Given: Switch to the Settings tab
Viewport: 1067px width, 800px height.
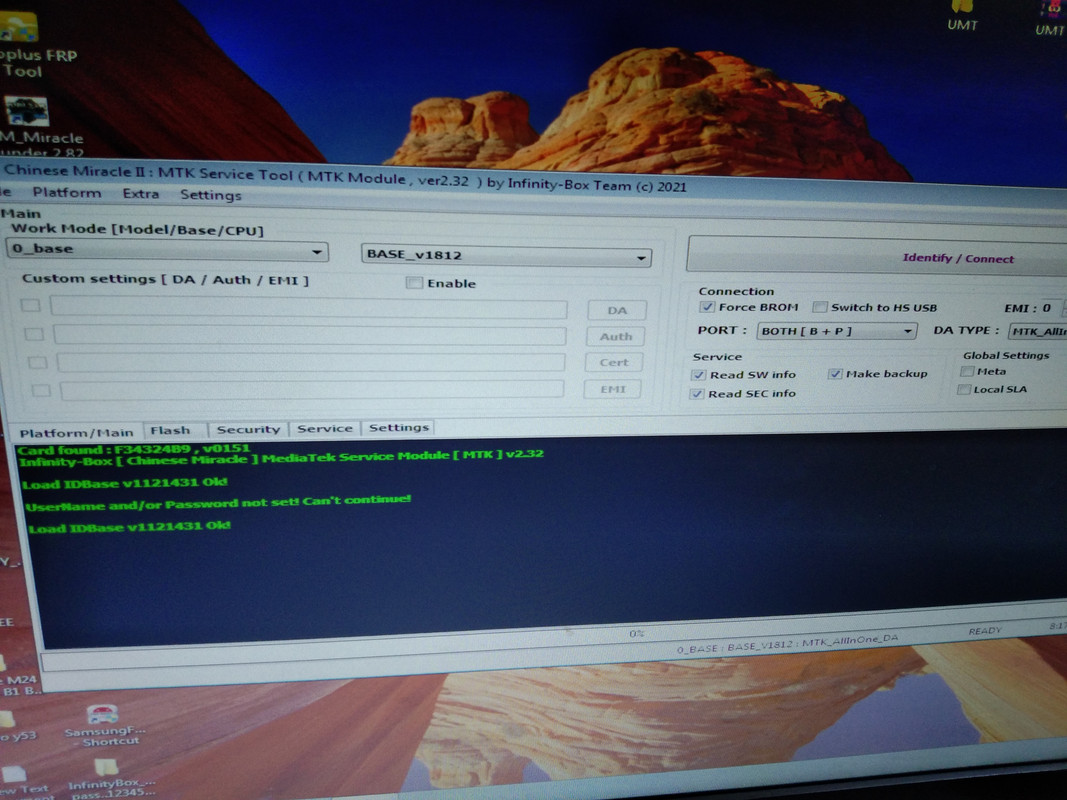Looking at the screenshot, I should tap(399, 427).
